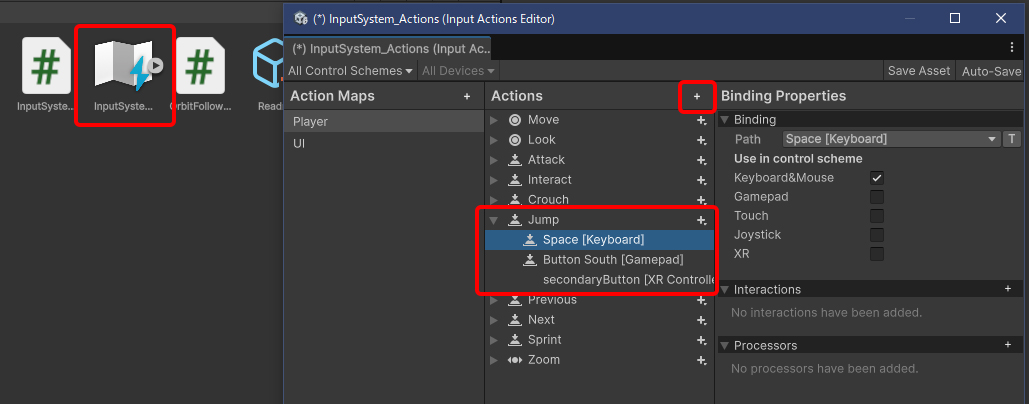Select the OrbitFollow C# script icon
Image resolution: width=1029 pixels, height=404 pixels.
(x=200, y=66)
